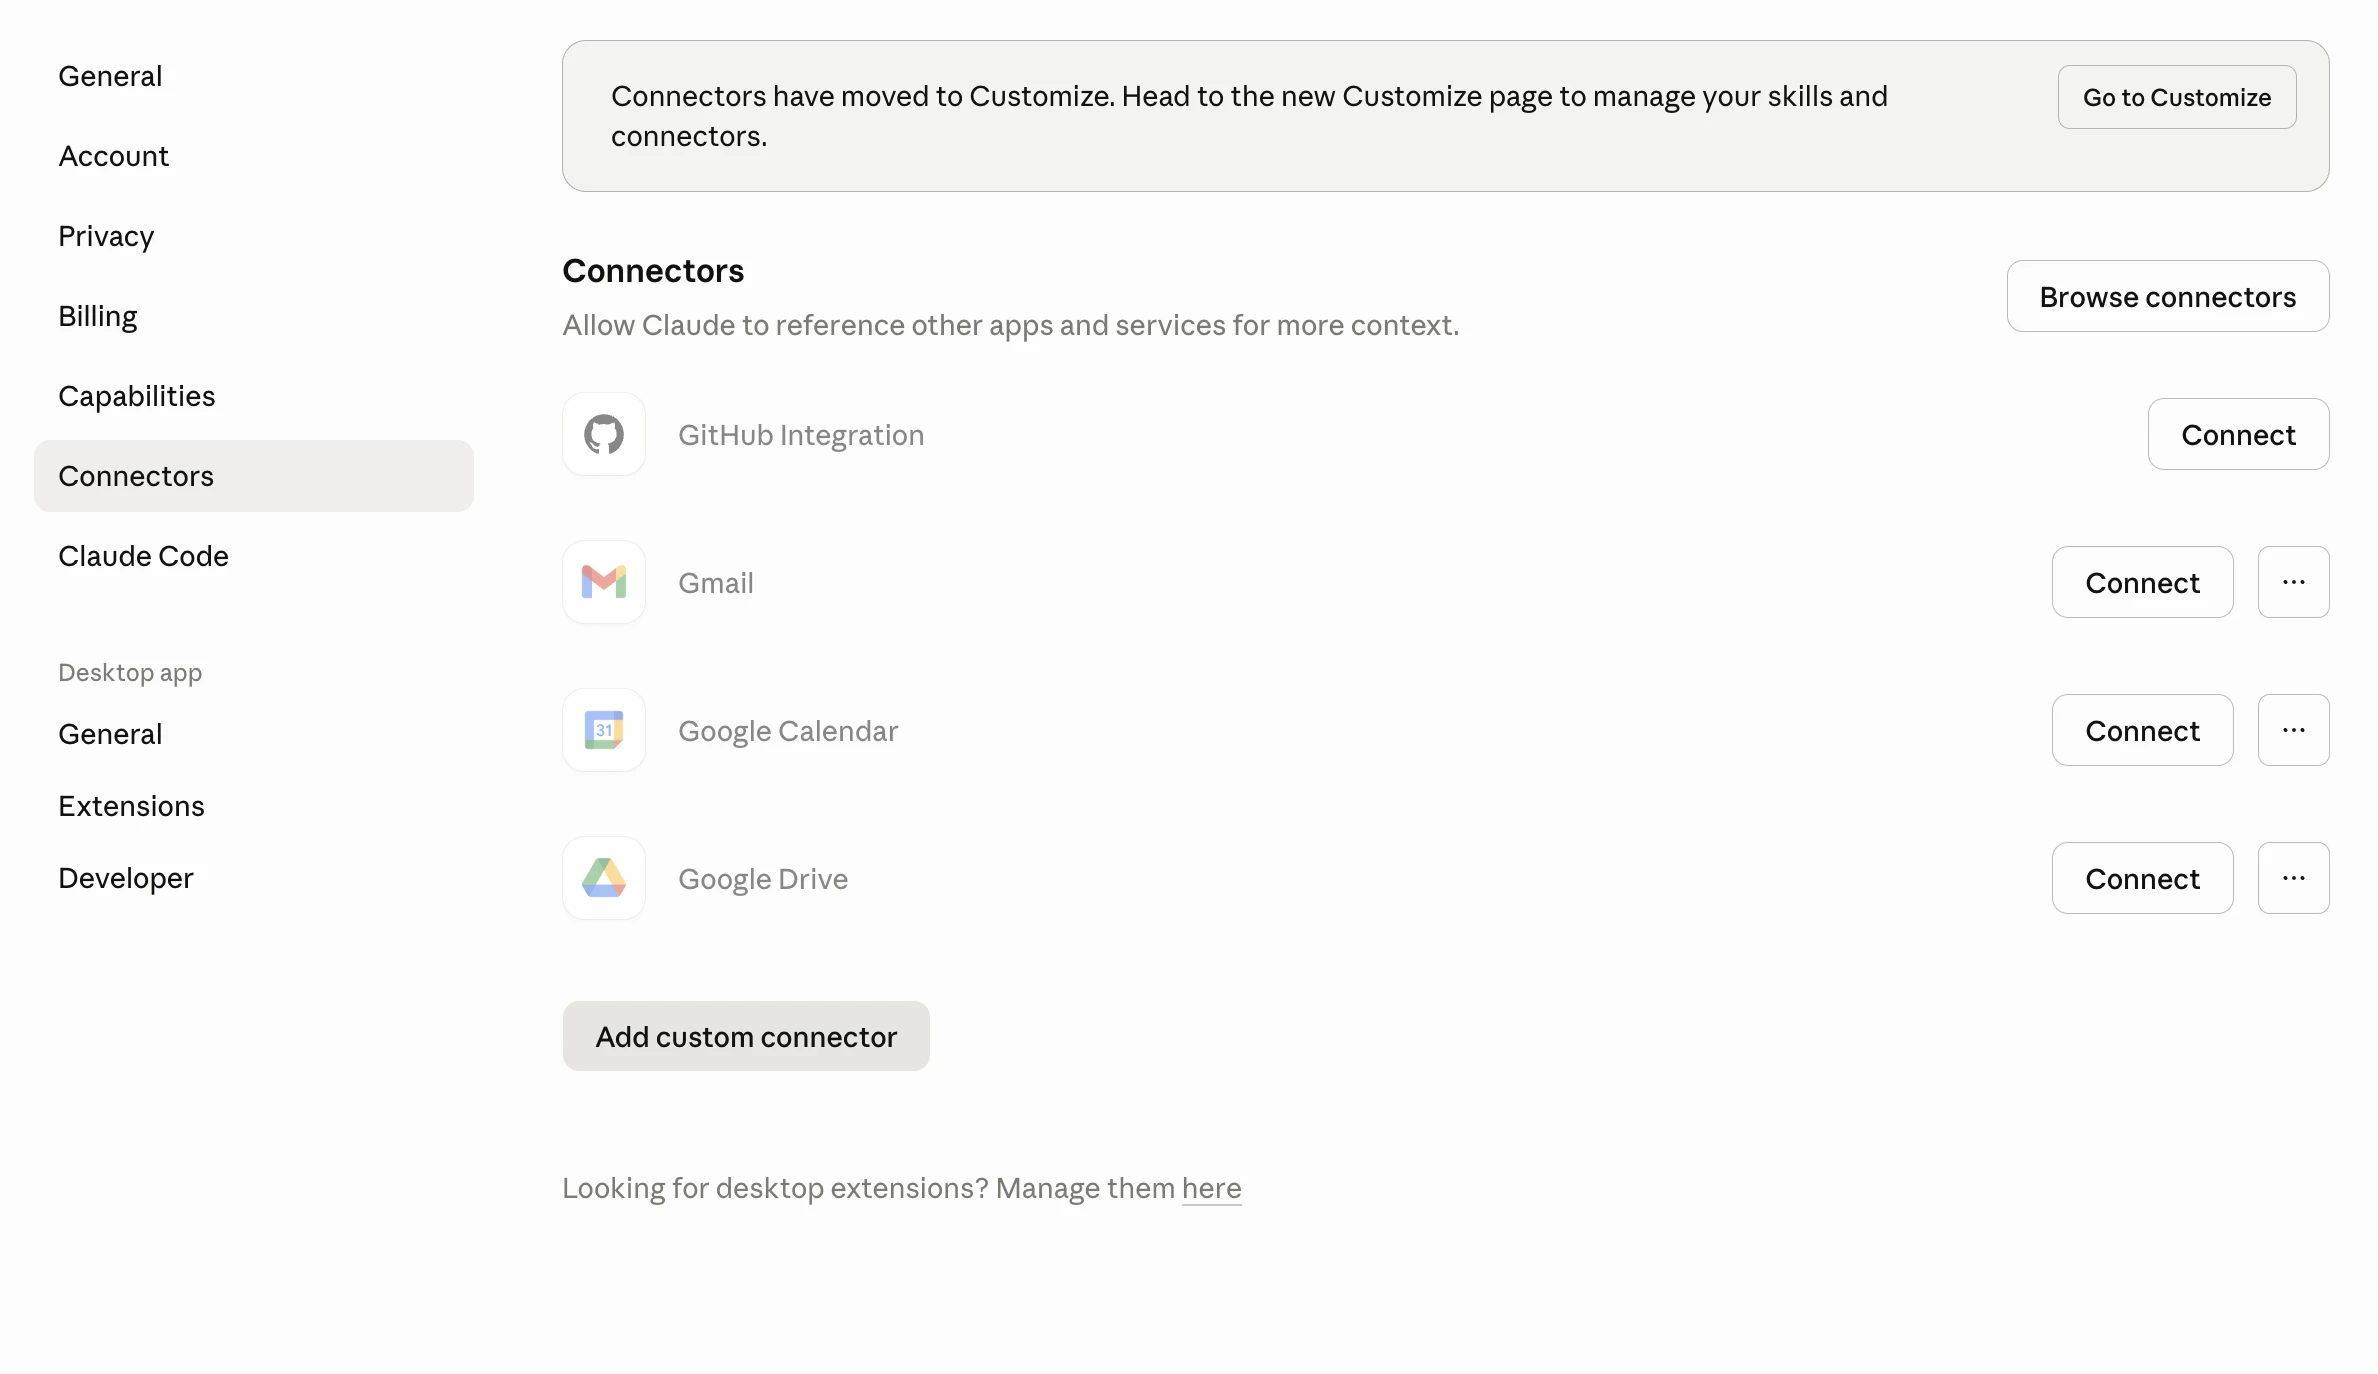The image size is (2378, 1374).
Task: Click the Gmail logo icon
Action: pyautogui.click(x=603, y=582)
